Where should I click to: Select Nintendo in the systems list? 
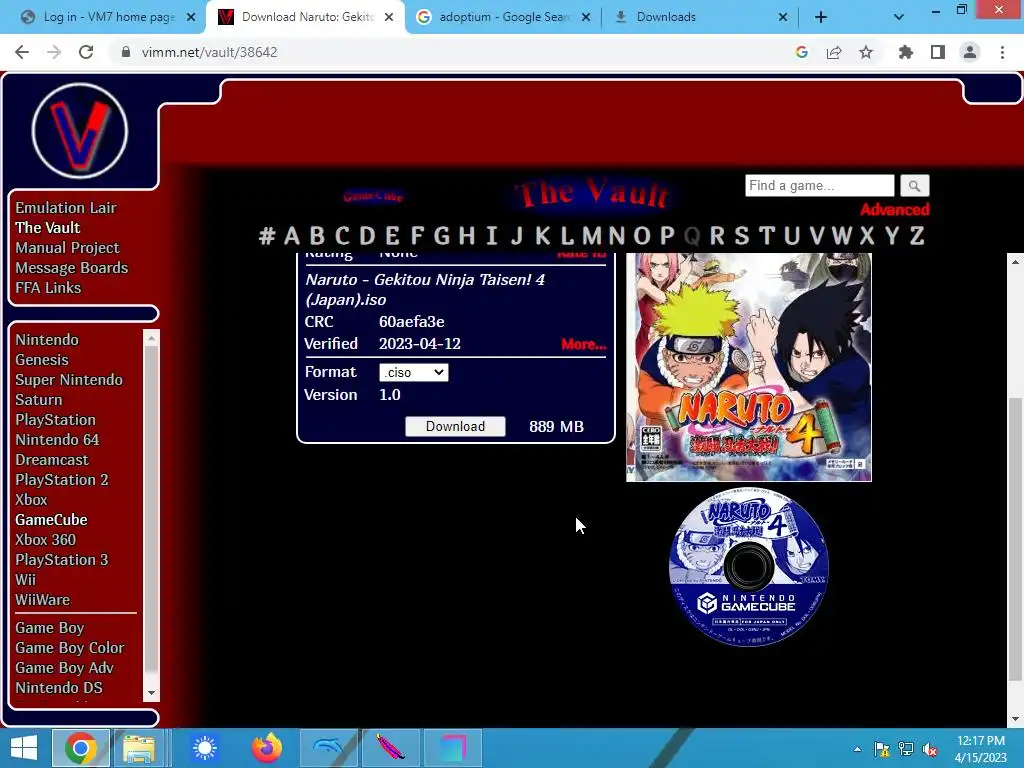[46, 340]
